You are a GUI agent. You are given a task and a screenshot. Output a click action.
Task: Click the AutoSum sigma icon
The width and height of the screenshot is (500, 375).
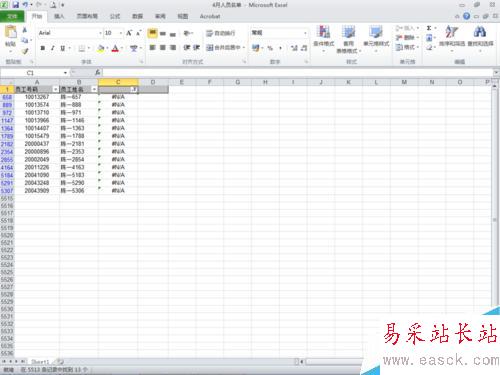(429, 28)
